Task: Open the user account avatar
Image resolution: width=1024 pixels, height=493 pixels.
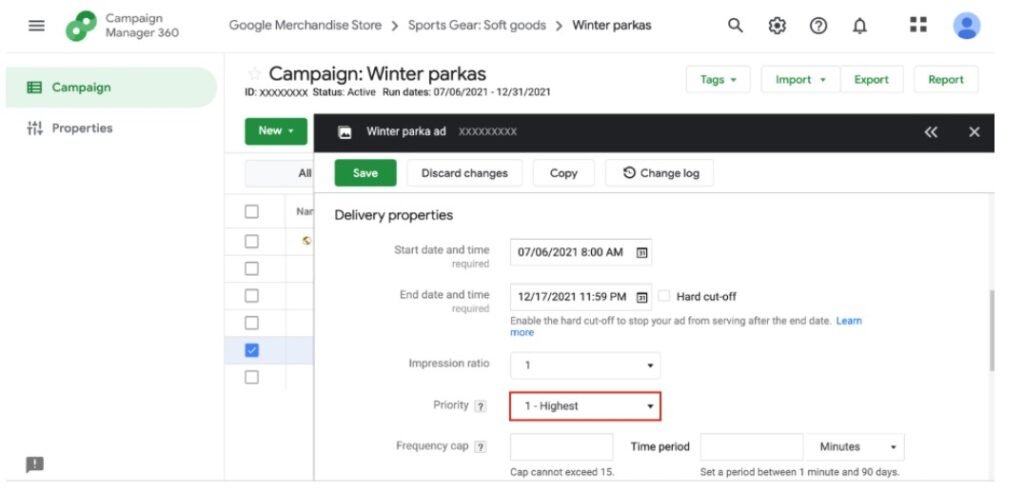Action: point(967,25)
